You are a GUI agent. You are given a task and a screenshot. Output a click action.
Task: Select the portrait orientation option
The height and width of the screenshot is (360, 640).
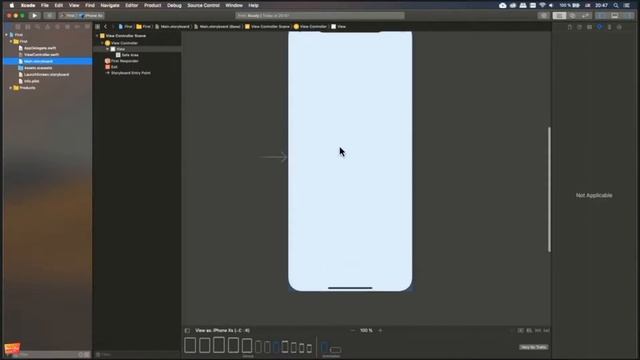pyautogui.click(x=324, y=347)
